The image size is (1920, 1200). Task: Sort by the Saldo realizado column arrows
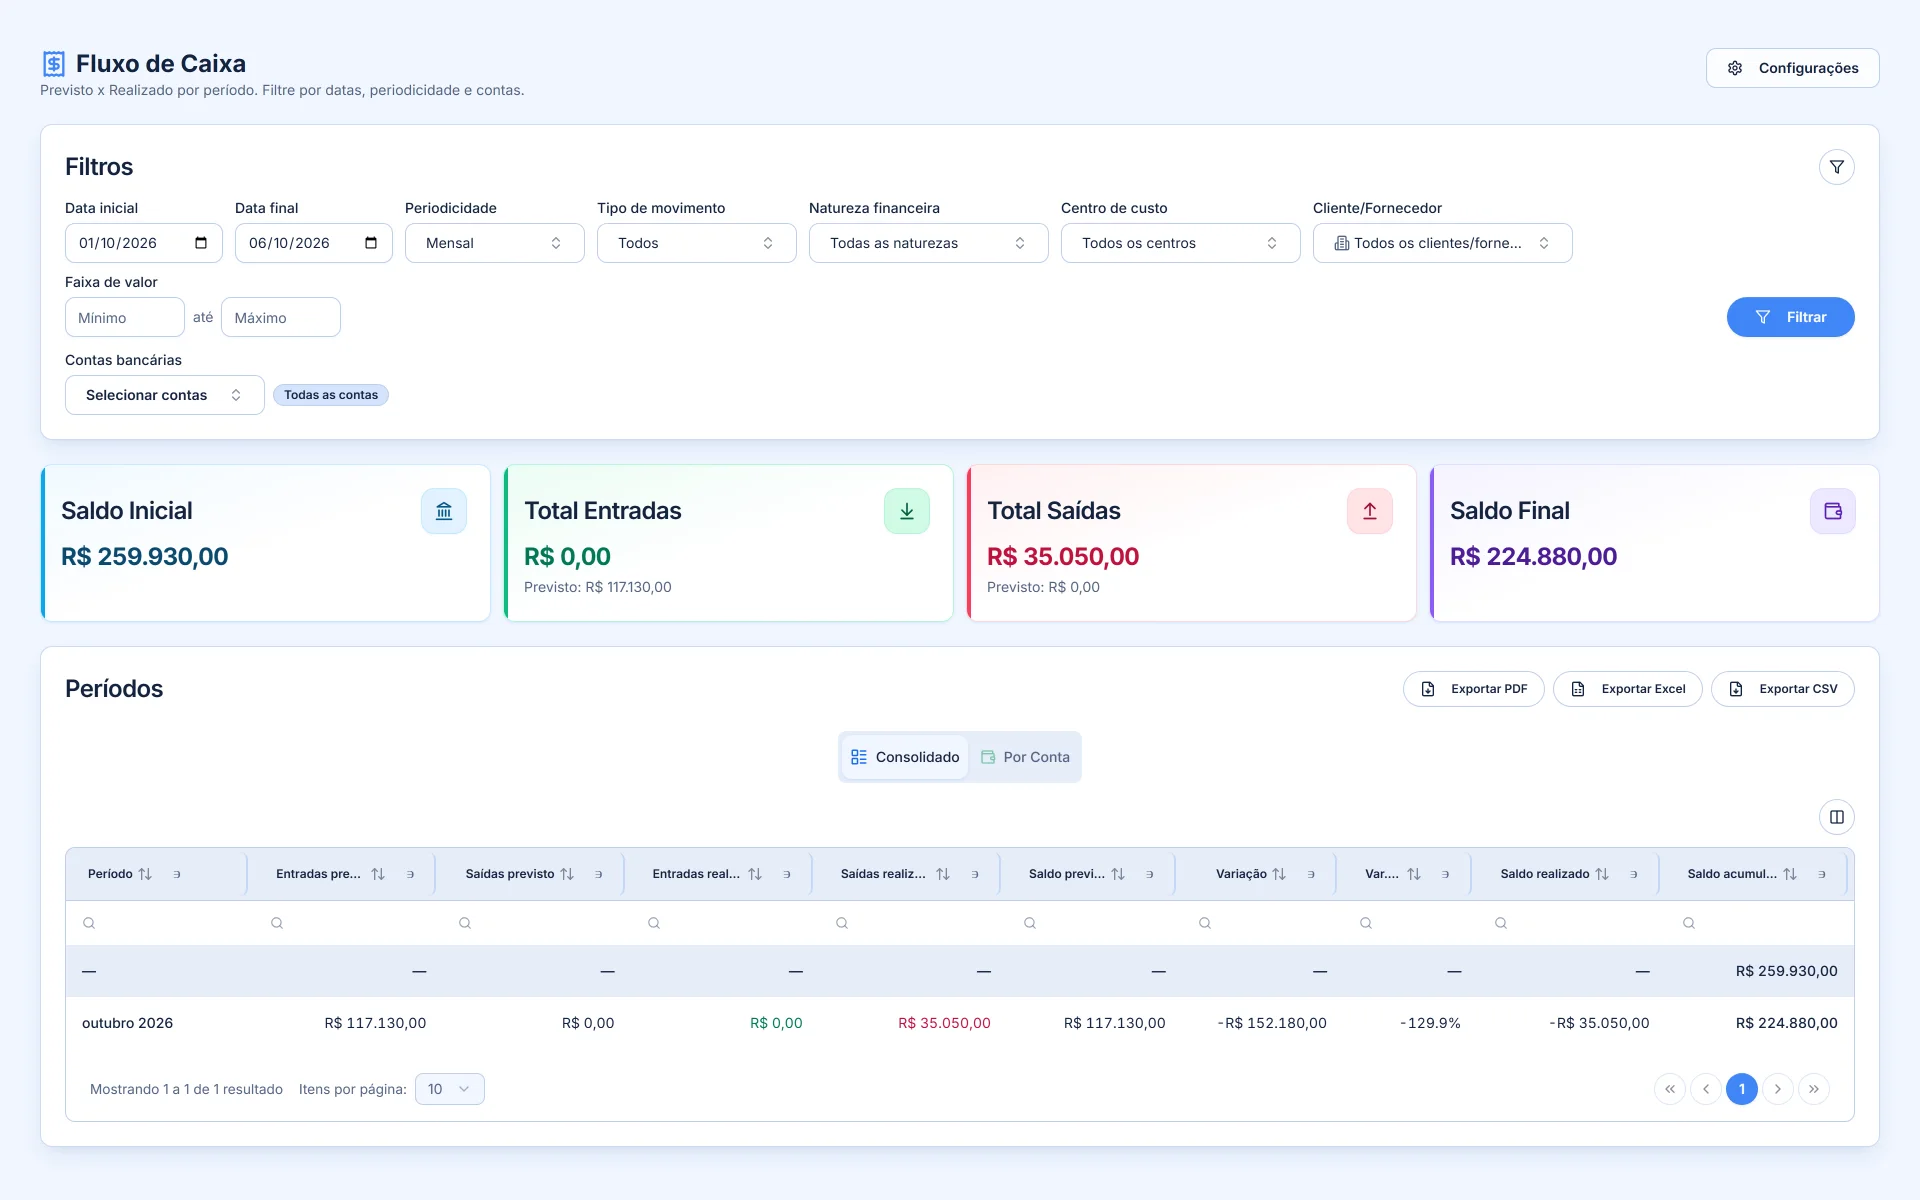[1602, 874]
